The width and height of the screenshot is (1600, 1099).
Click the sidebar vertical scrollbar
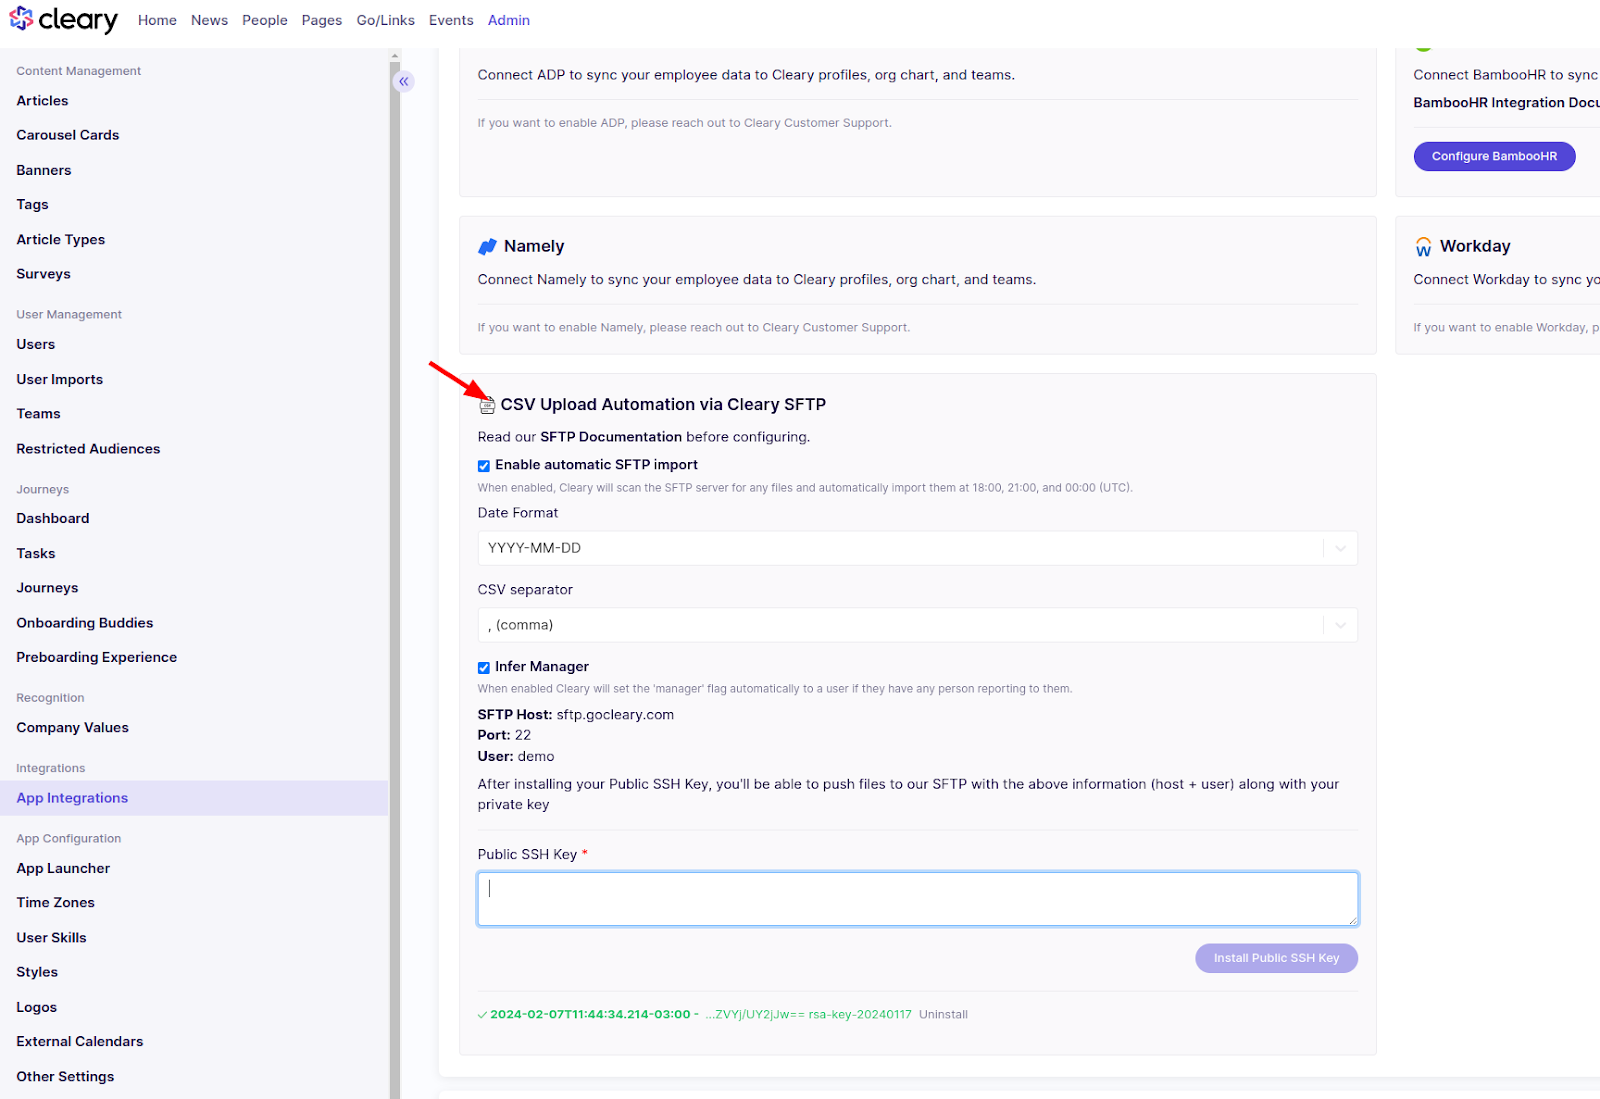point(395,580)
